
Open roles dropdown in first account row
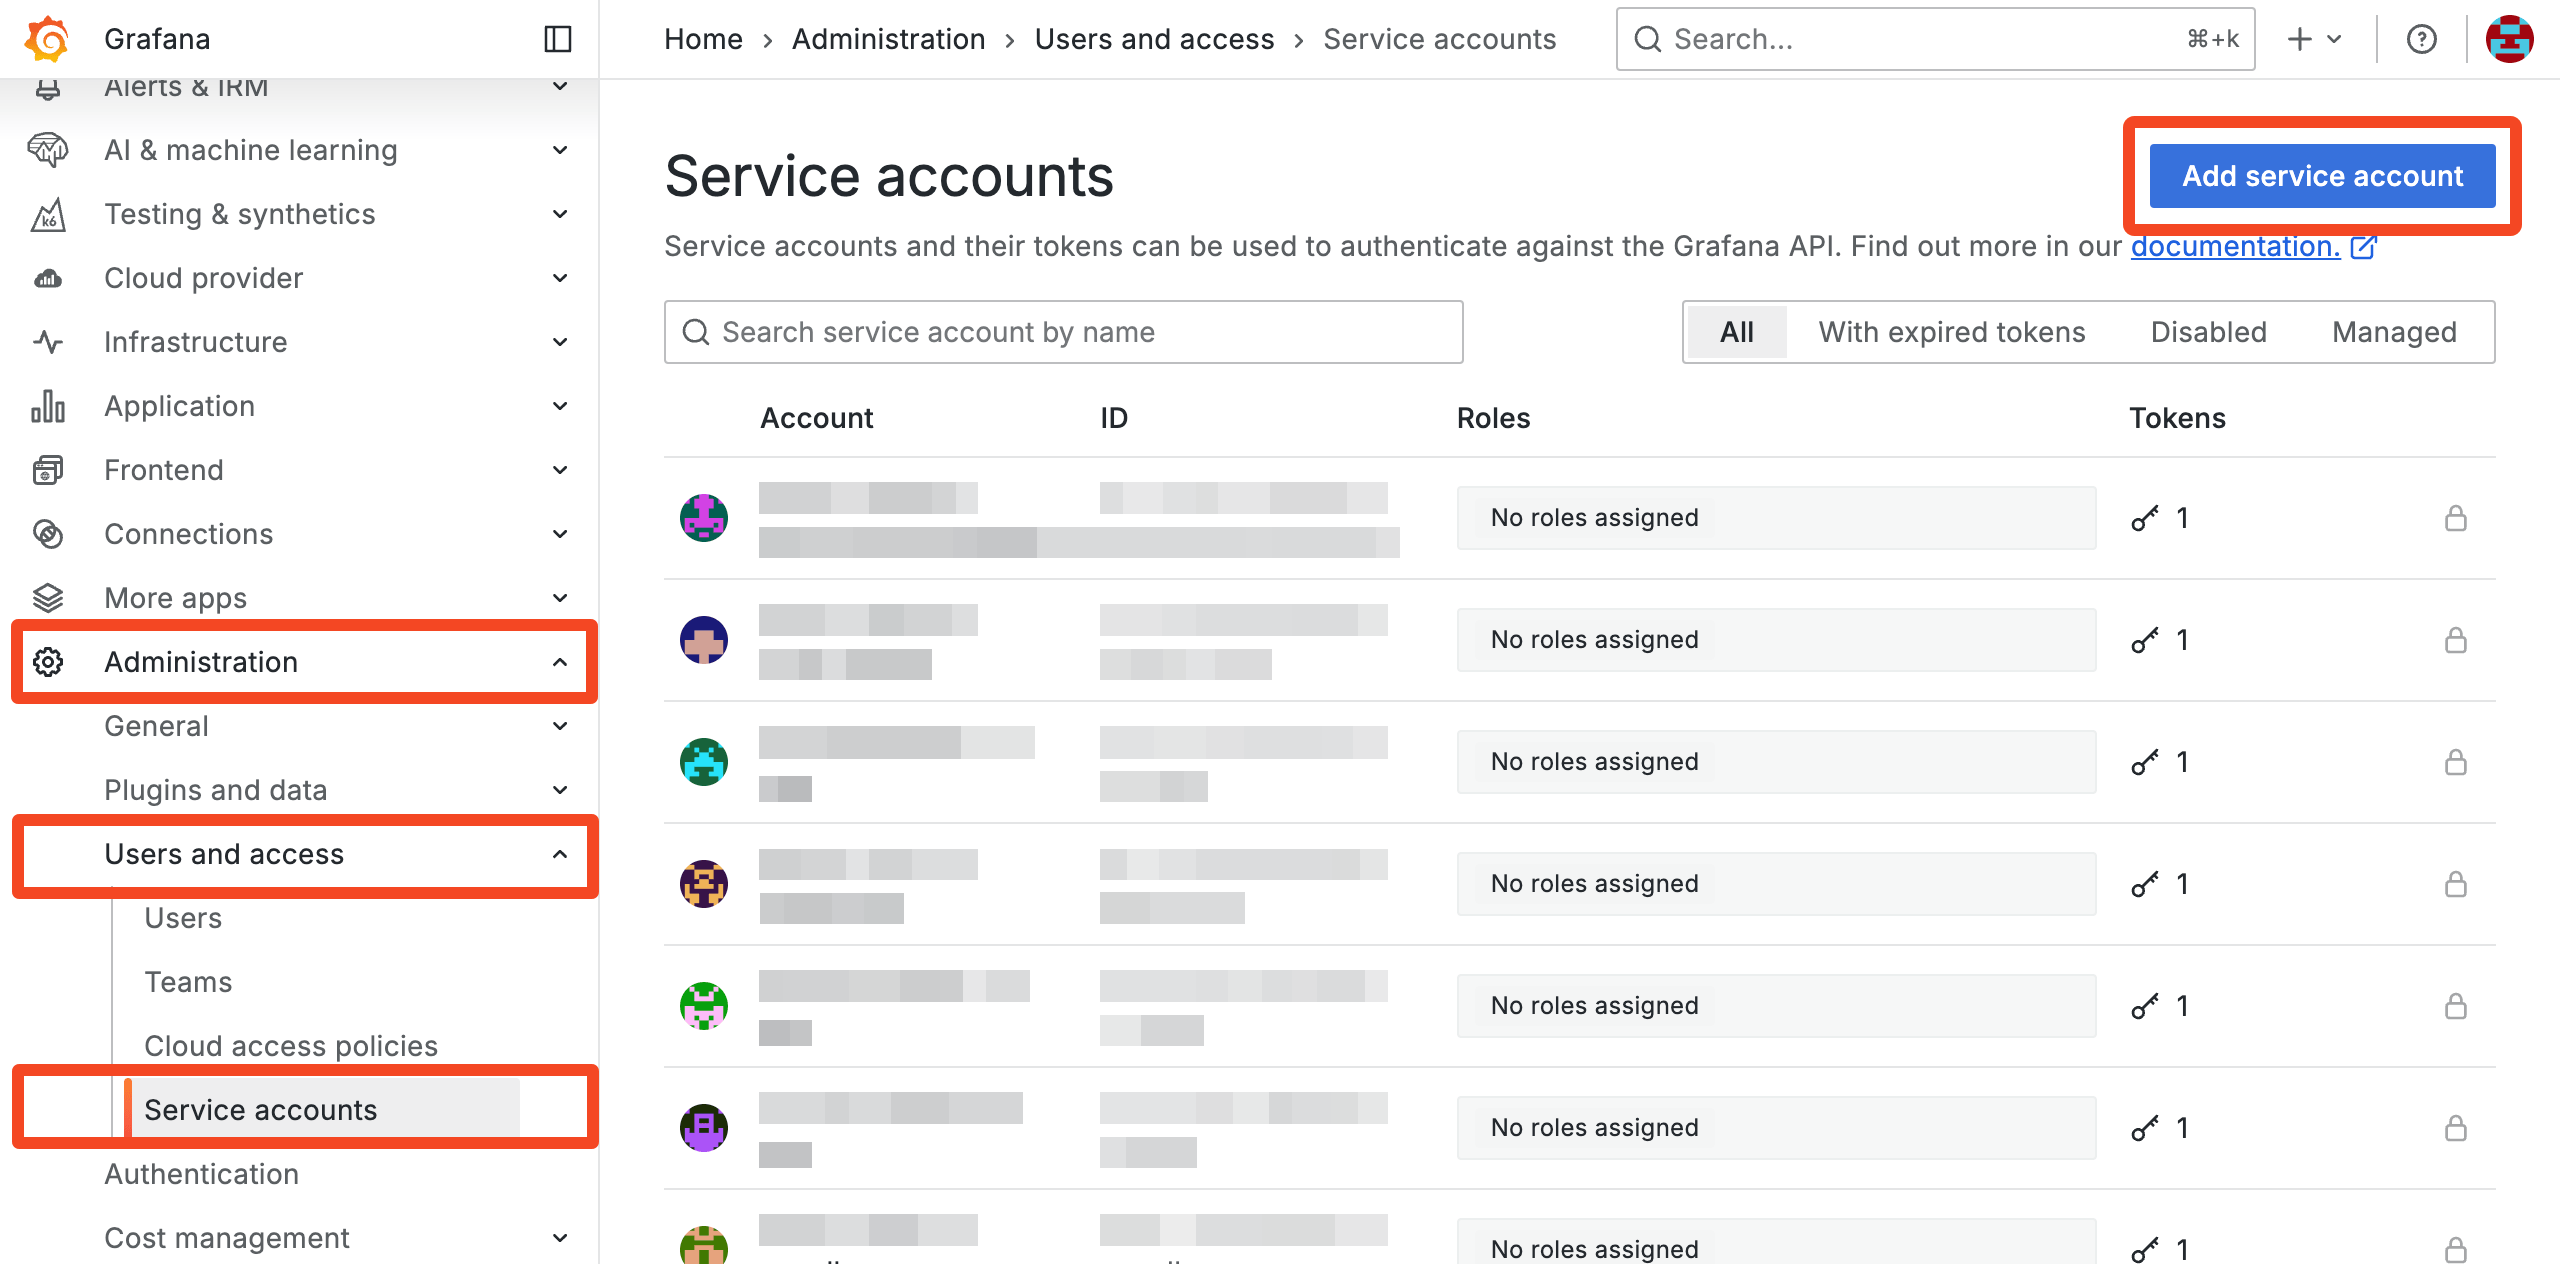point(1776,518)
